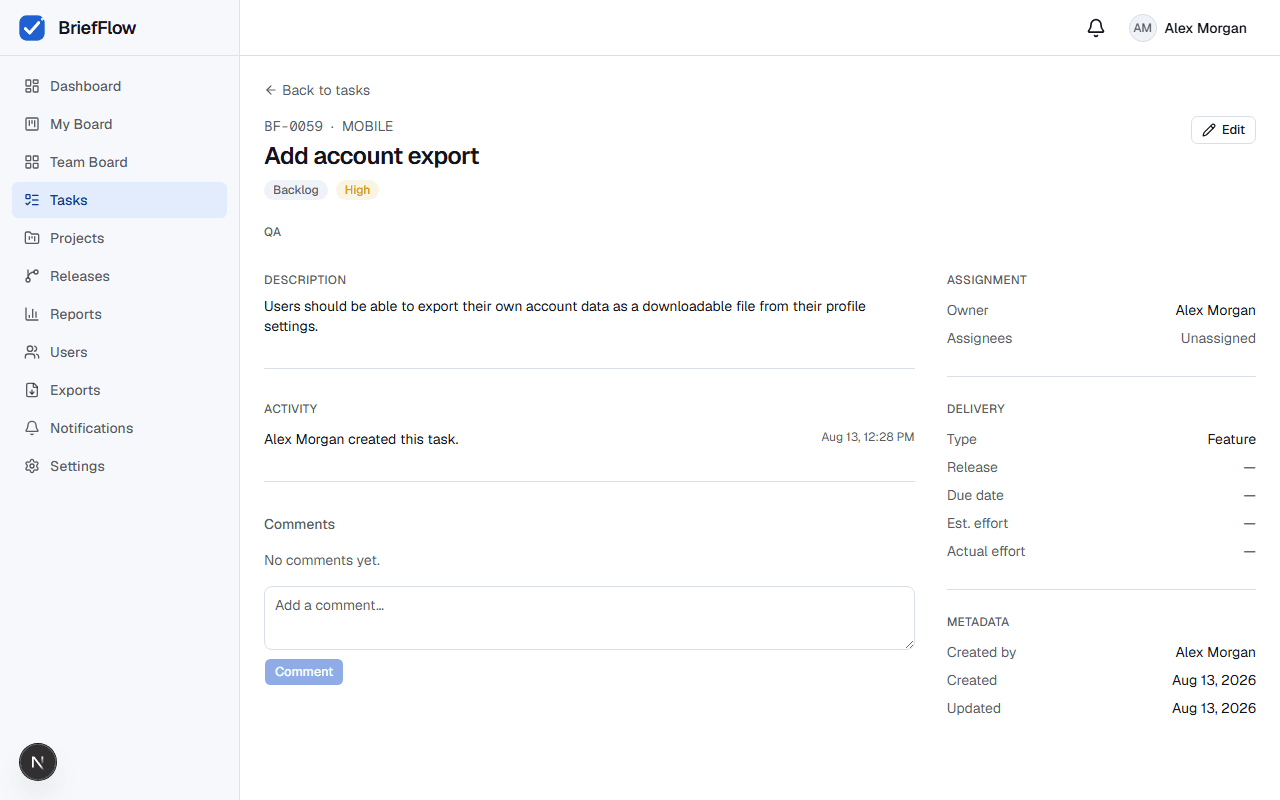
Task: Click the Est. effort row dash value
Action: [x=1250, y=523]
